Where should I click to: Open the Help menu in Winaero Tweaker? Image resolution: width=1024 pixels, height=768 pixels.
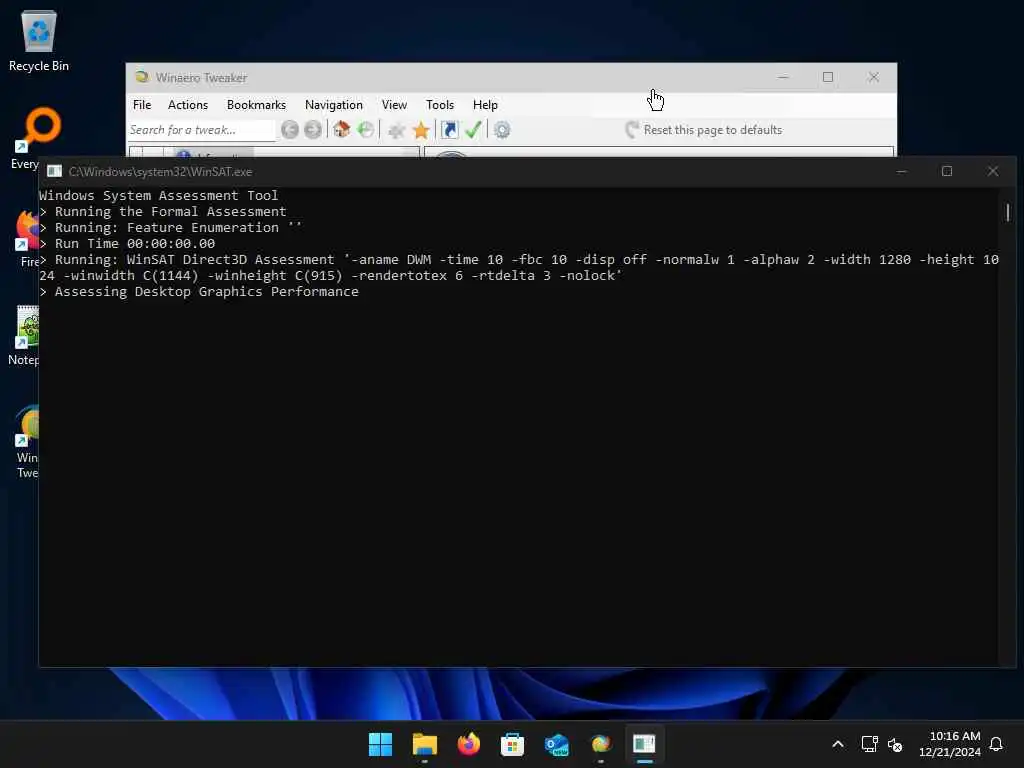pos(485,104)
